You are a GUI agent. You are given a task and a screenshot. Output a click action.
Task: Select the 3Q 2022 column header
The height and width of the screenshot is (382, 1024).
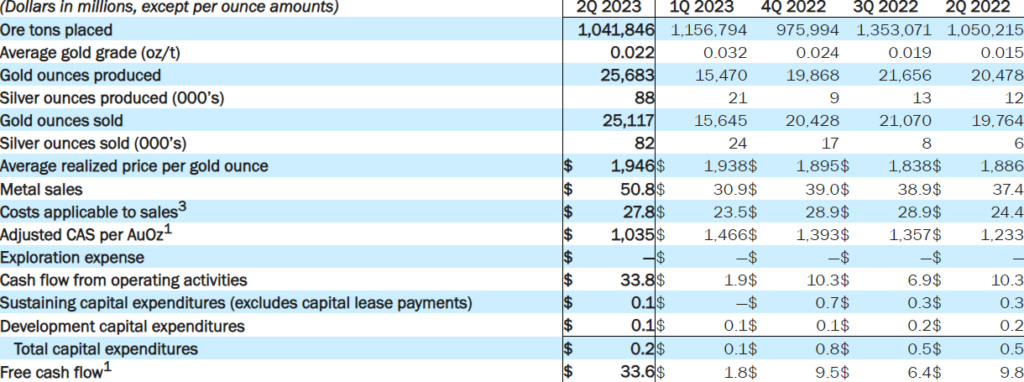[886, 7]
